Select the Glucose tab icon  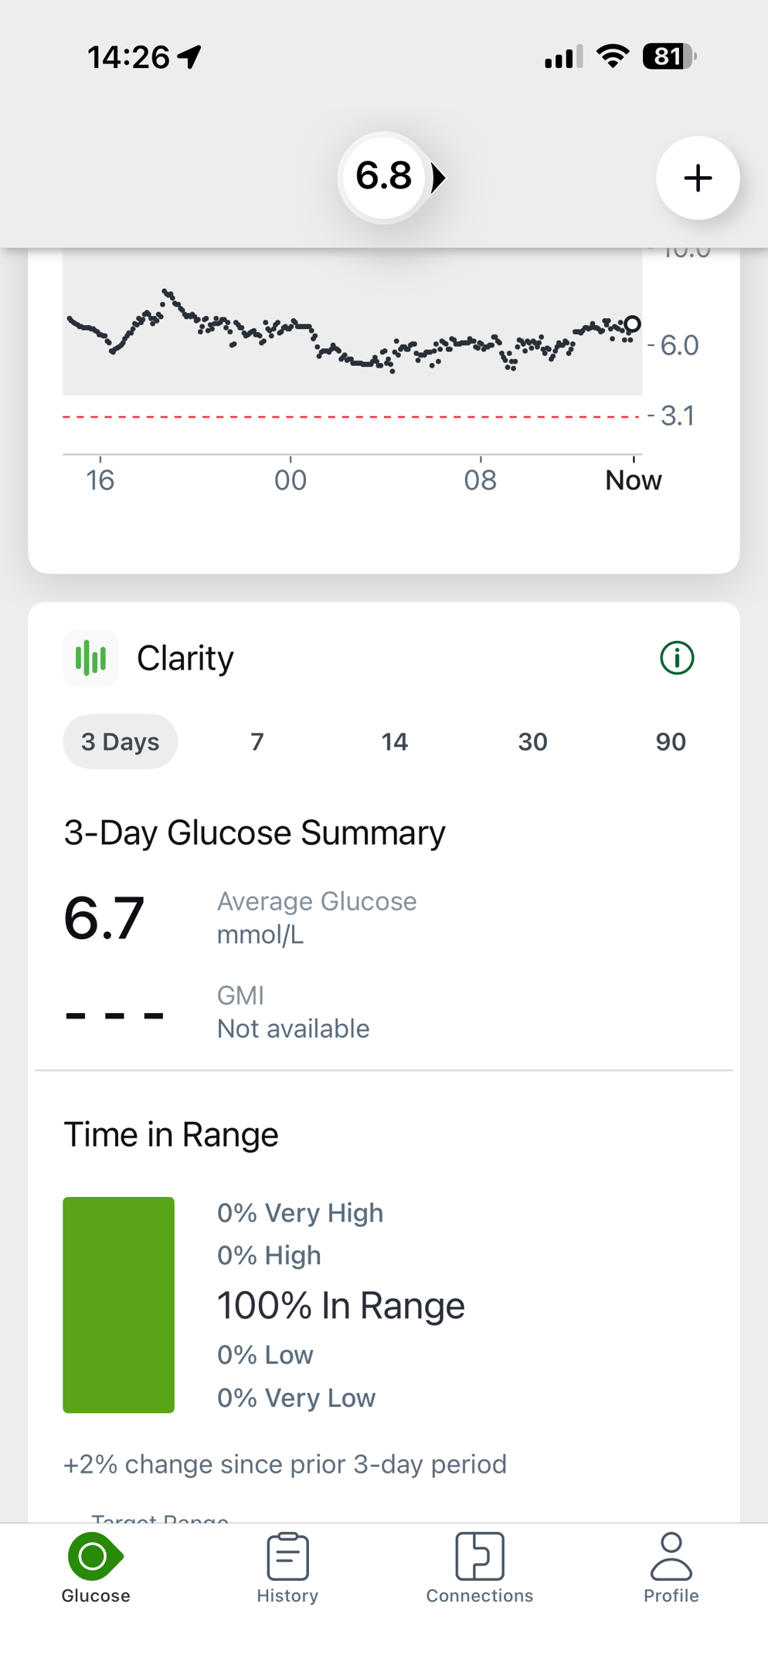pos(94,1557)
